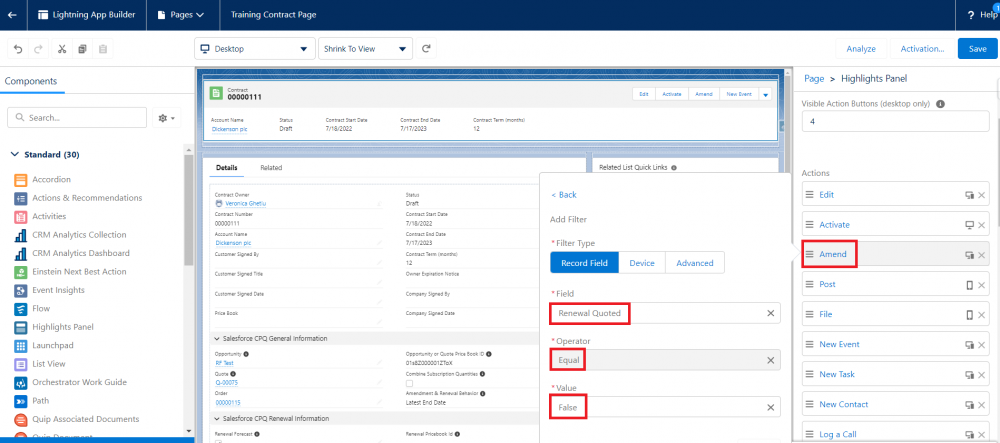Remove the New Task action with X

(x=982, y=375)
